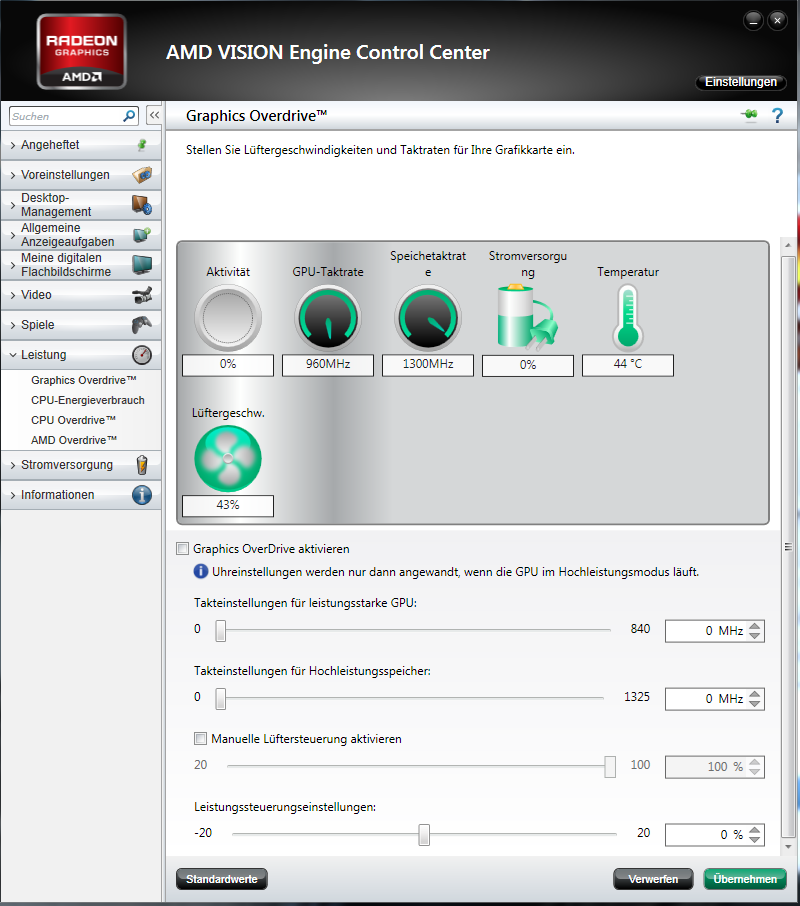
Task: Click the Spiele gamepad icon
Action: tap(142, 325)
